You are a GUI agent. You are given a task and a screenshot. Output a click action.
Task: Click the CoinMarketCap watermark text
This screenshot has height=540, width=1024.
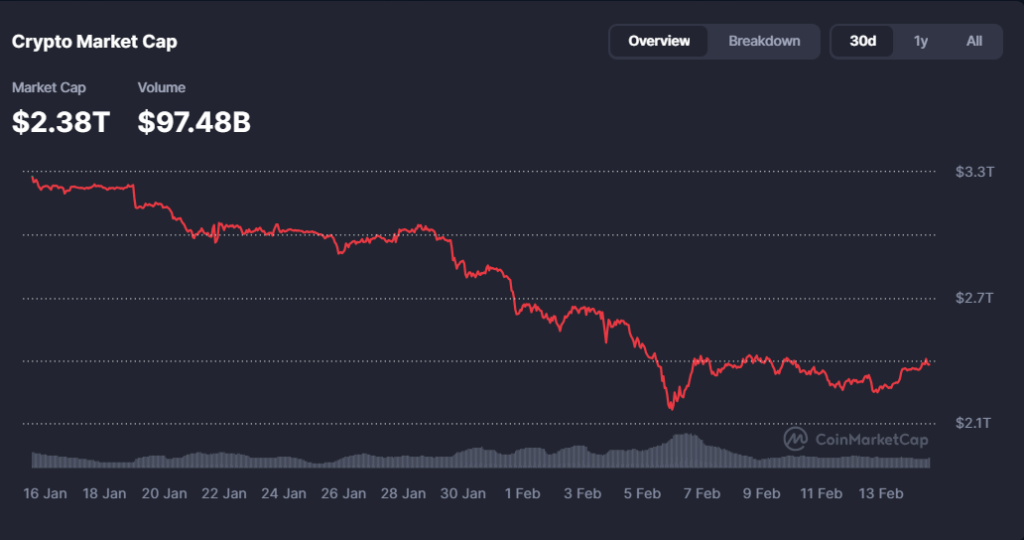pyautogui.click(x=872, y=440)
